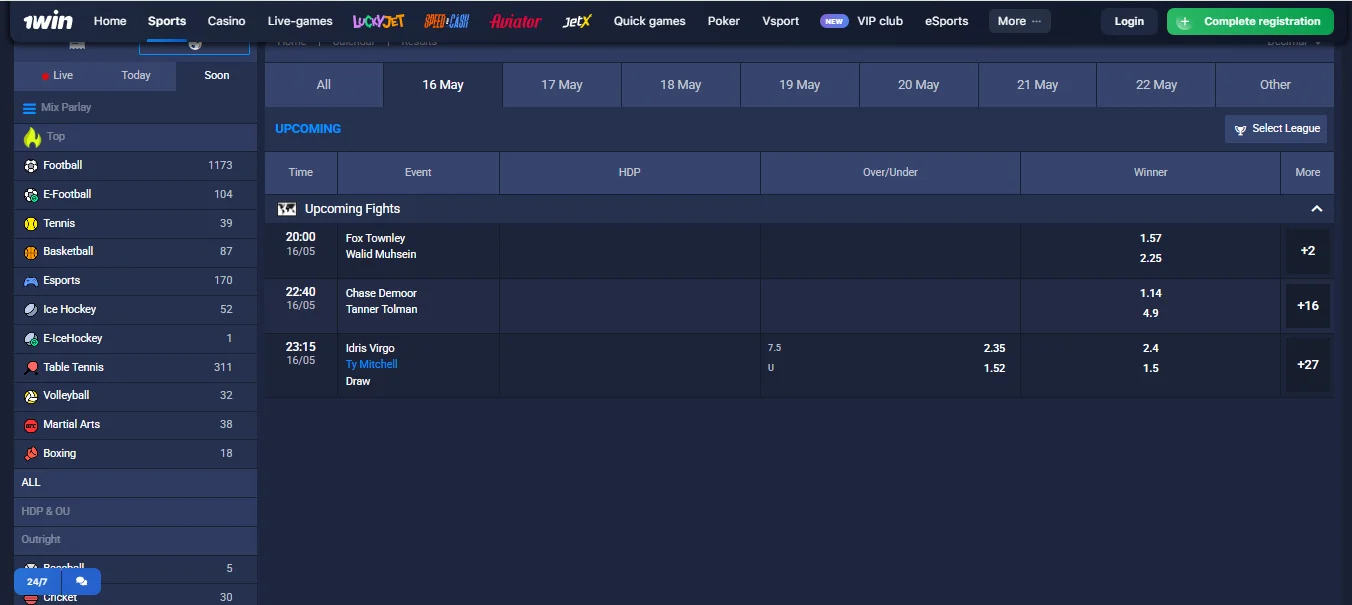Viewport: 1352px width, 605px height.
Task: Click the Complete registration button
Action: (1250, 21)
